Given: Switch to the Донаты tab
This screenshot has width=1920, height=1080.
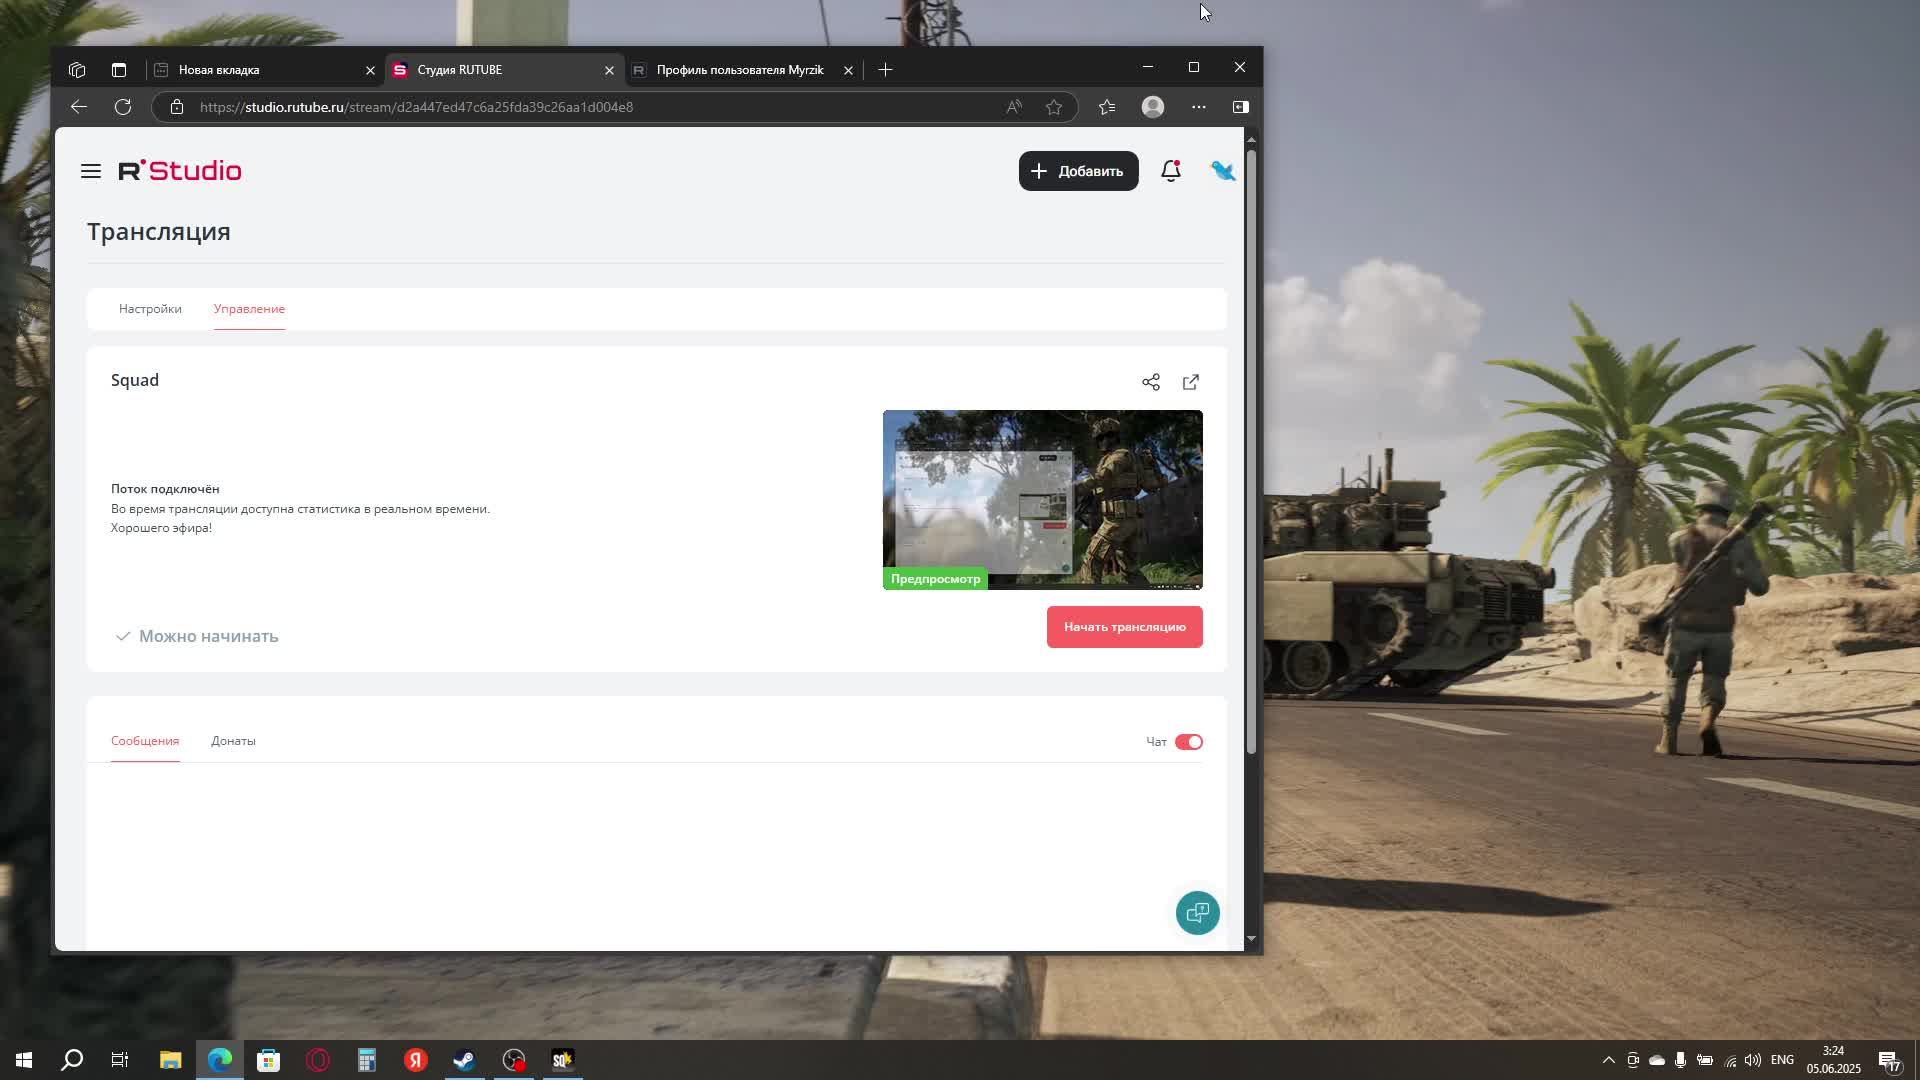Looking at the screenshot, I should click(233, 741).
